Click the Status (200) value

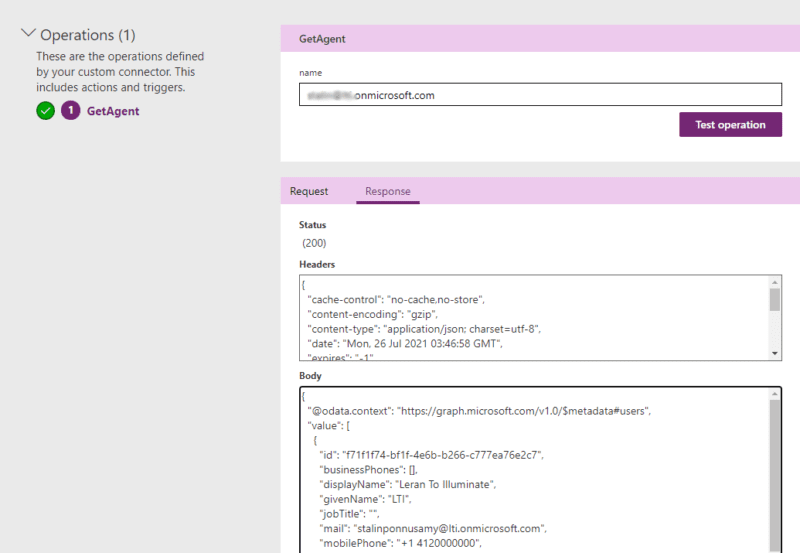pyautogui.click(x=315, y=243)
